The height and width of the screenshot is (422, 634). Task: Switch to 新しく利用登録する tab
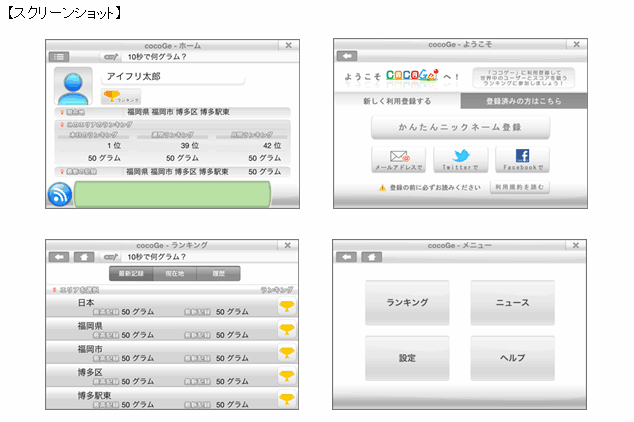(x=397, y=101)
